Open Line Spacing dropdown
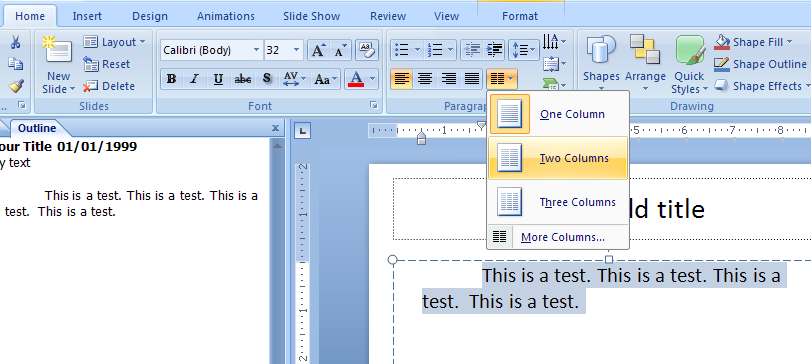Image resolution: width=811 pixels, height=364 pixels. (523, 50)
